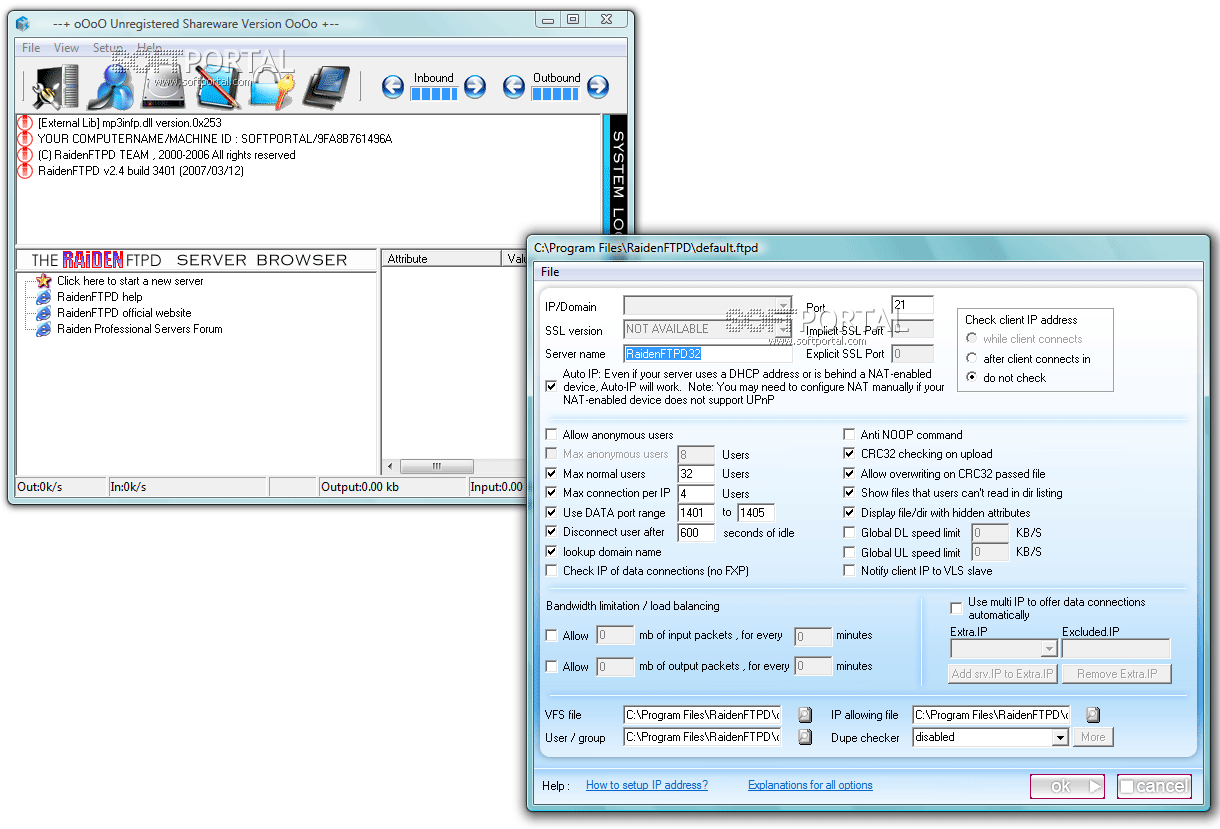Open the Help menu

pos(149,48)
